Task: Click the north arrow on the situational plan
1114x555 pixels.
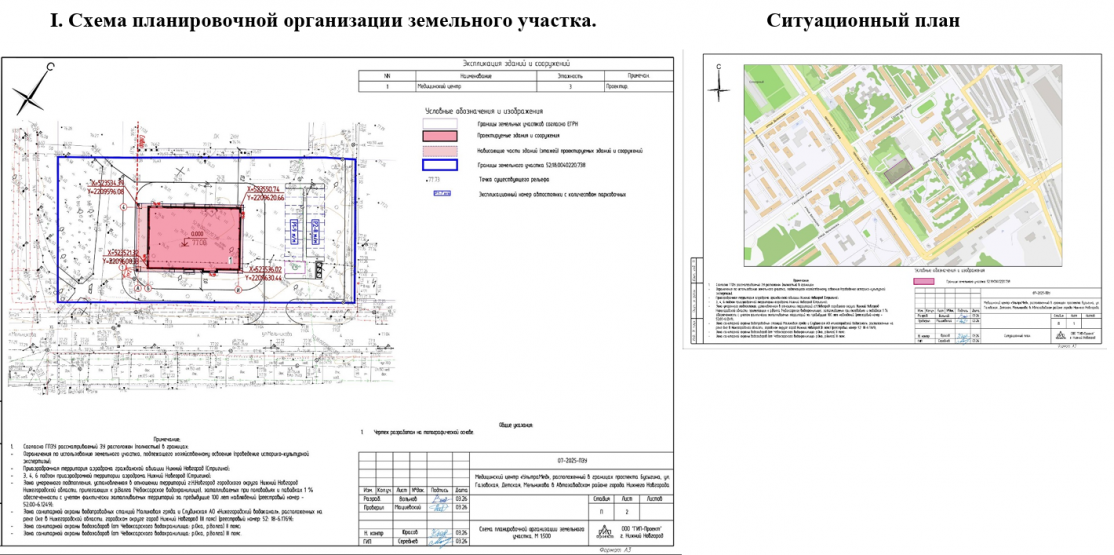Action: 719,85
